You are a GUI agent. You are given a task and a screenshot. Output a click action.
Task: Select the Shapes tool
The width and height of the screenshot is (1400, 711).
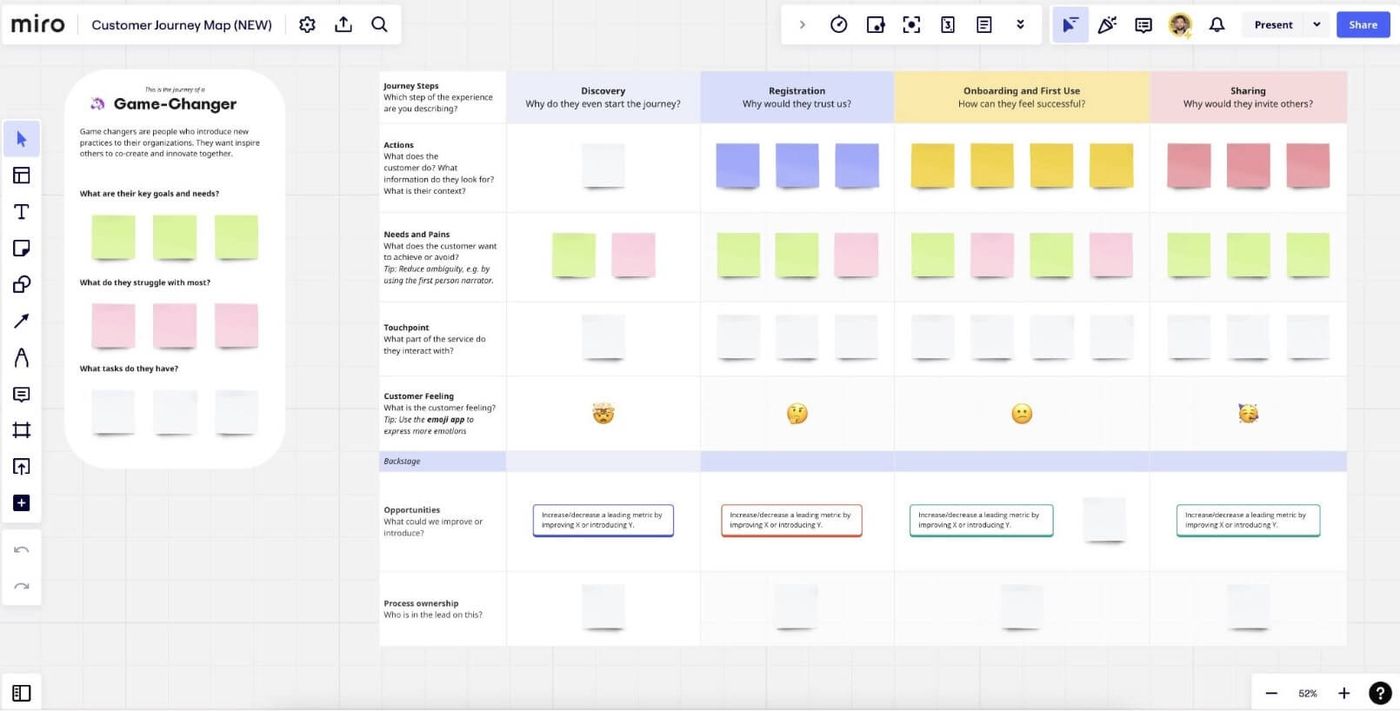tap(21, 285)
